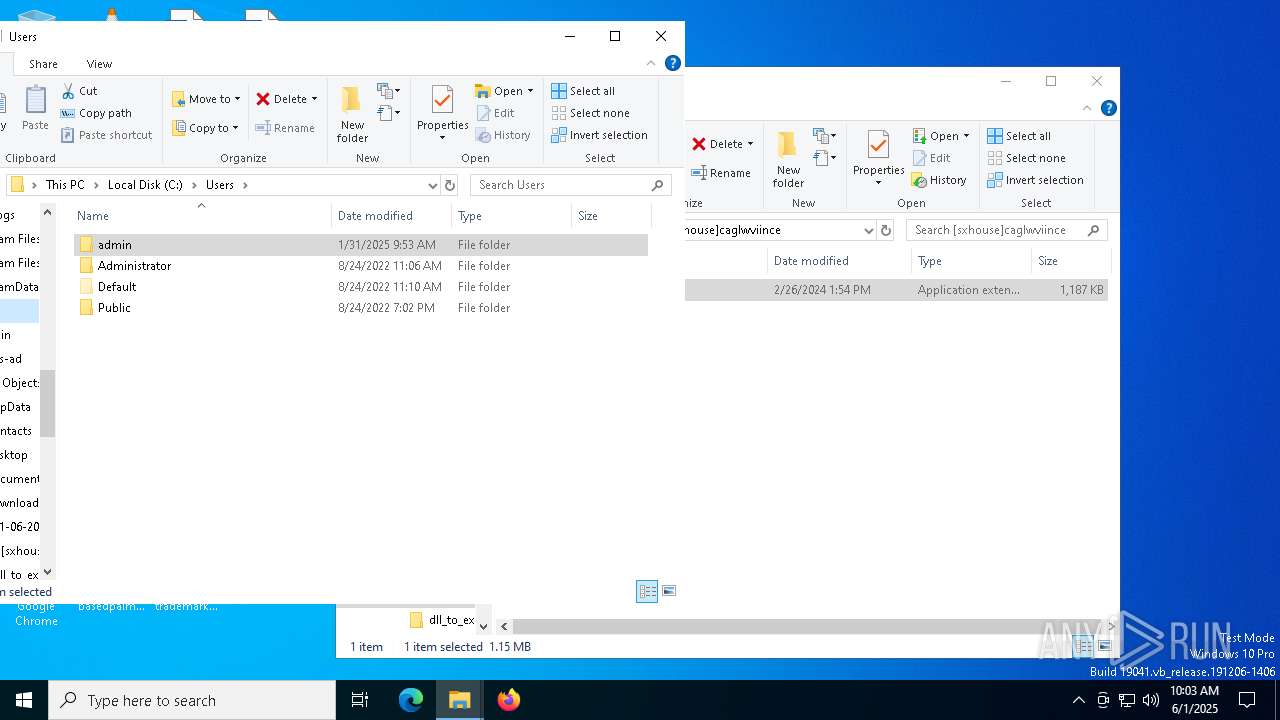This screenshot has width=1280, height=720.
Task: Select the Default folder
Action: coord(361,287)
